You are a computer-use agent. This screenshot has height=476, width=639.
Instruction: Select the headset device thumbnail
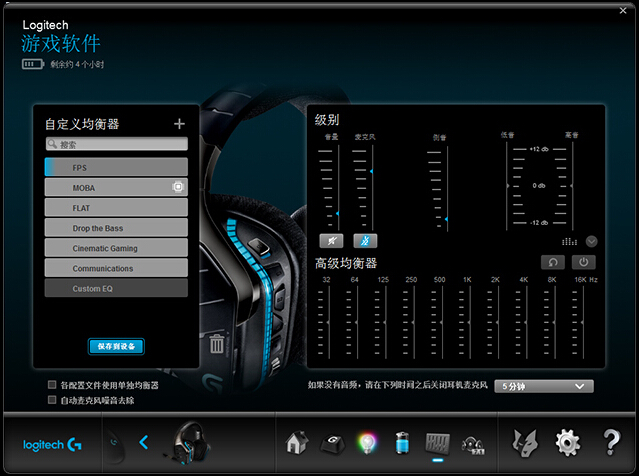pyautogui.click(x=188, y=443)
